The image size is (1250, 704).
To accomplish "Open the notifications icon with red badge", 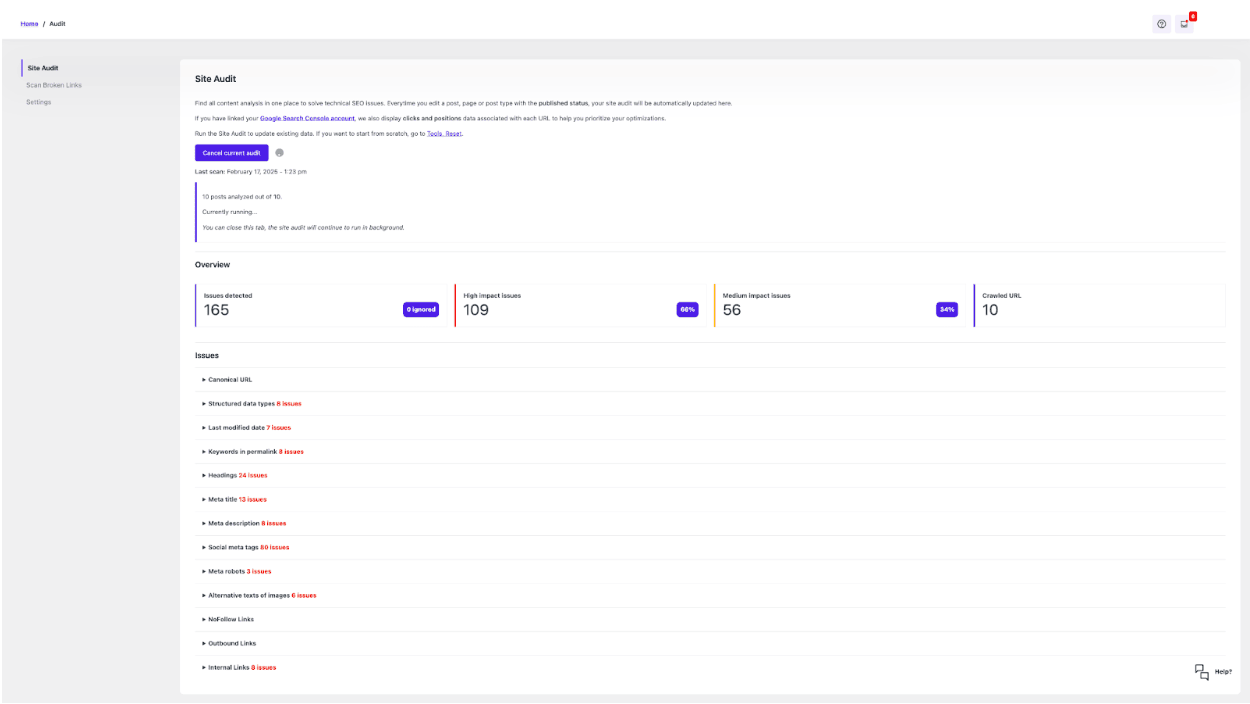I will click(1186, 23).
